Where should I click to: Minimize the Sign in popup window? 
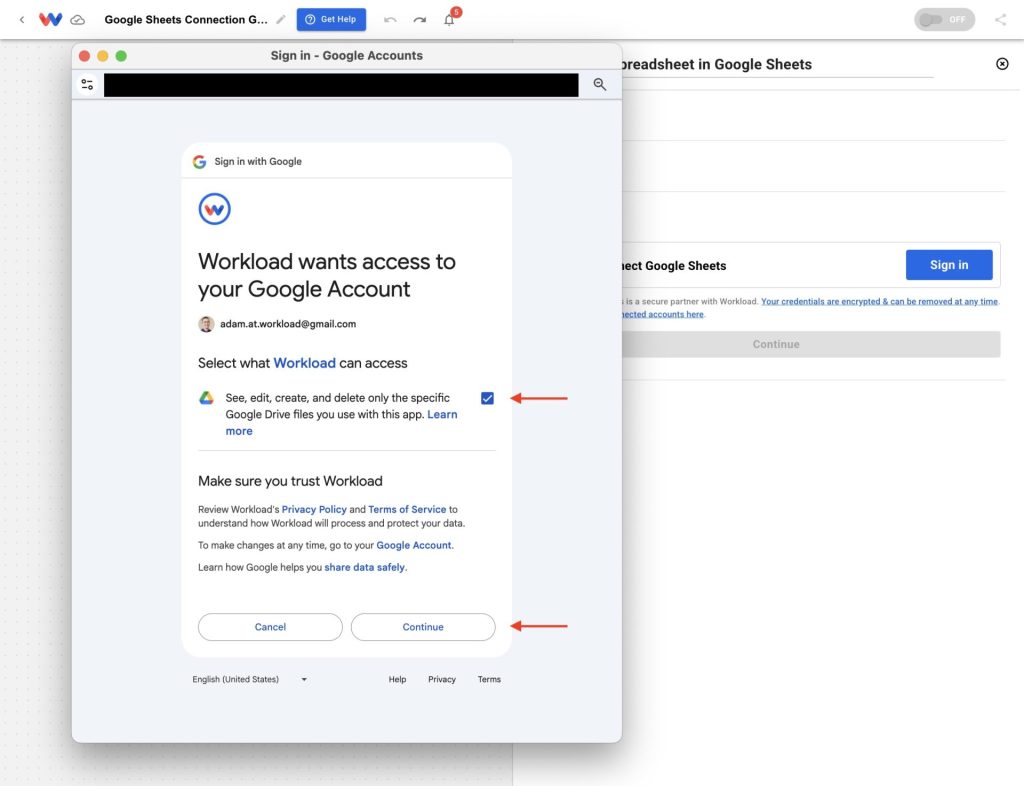coord(103,56)
